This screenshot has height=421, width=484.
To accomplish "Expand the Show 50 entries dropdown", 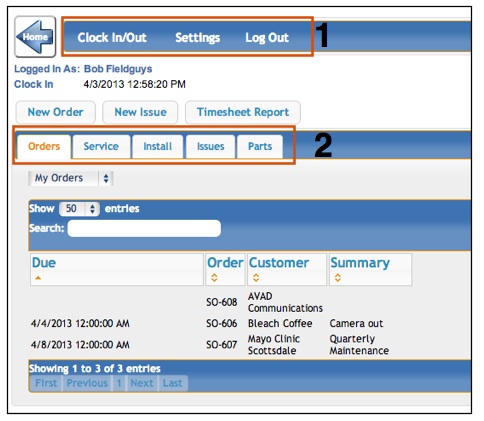I will tap(79, 209).
